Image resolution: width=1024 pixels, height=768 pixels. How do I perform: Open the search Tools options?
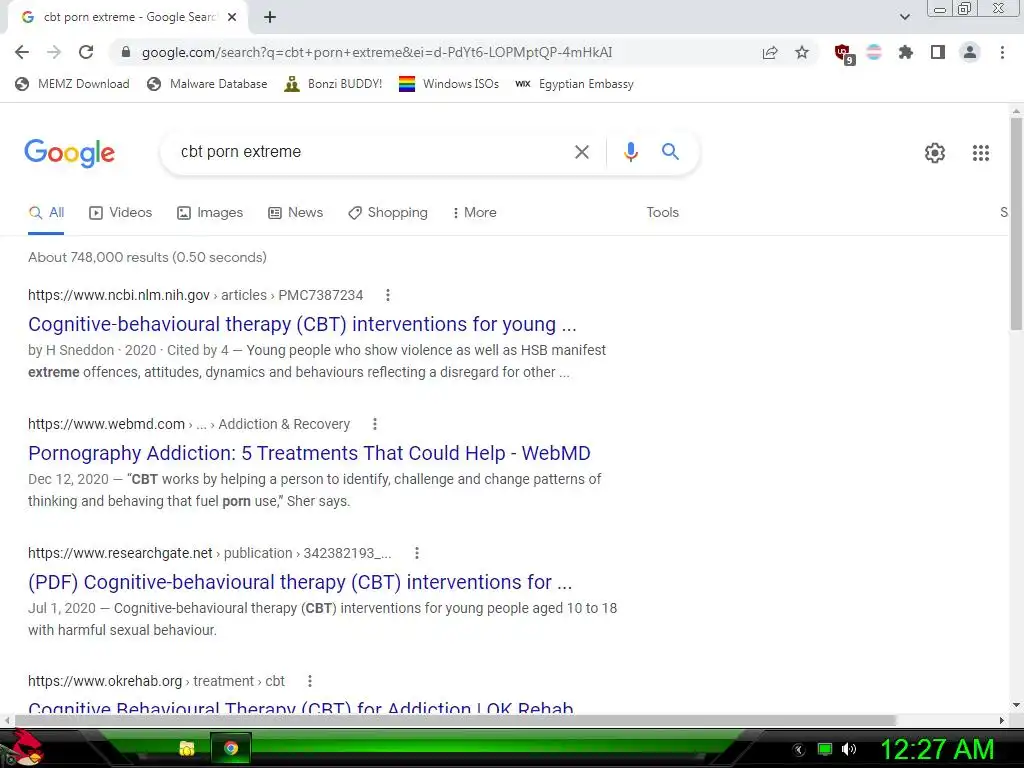(662, 213)
